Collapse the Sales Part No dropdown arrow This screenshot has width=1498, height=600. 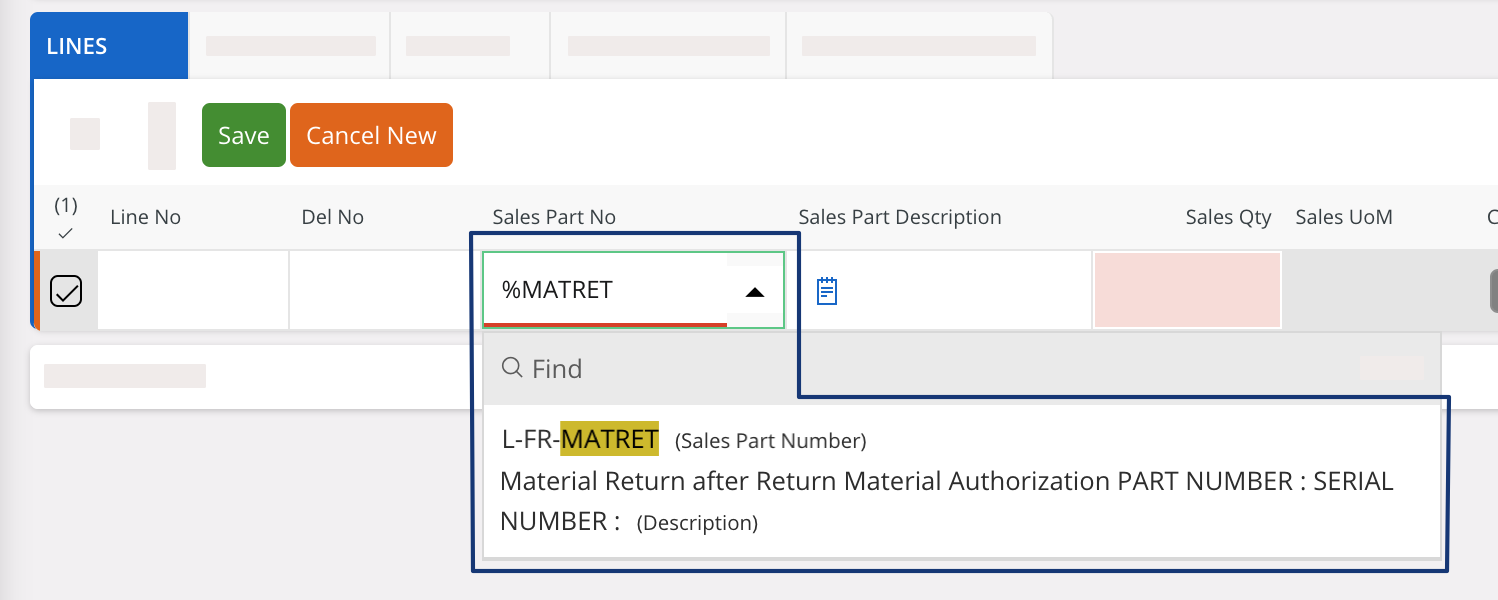[755, 292]
